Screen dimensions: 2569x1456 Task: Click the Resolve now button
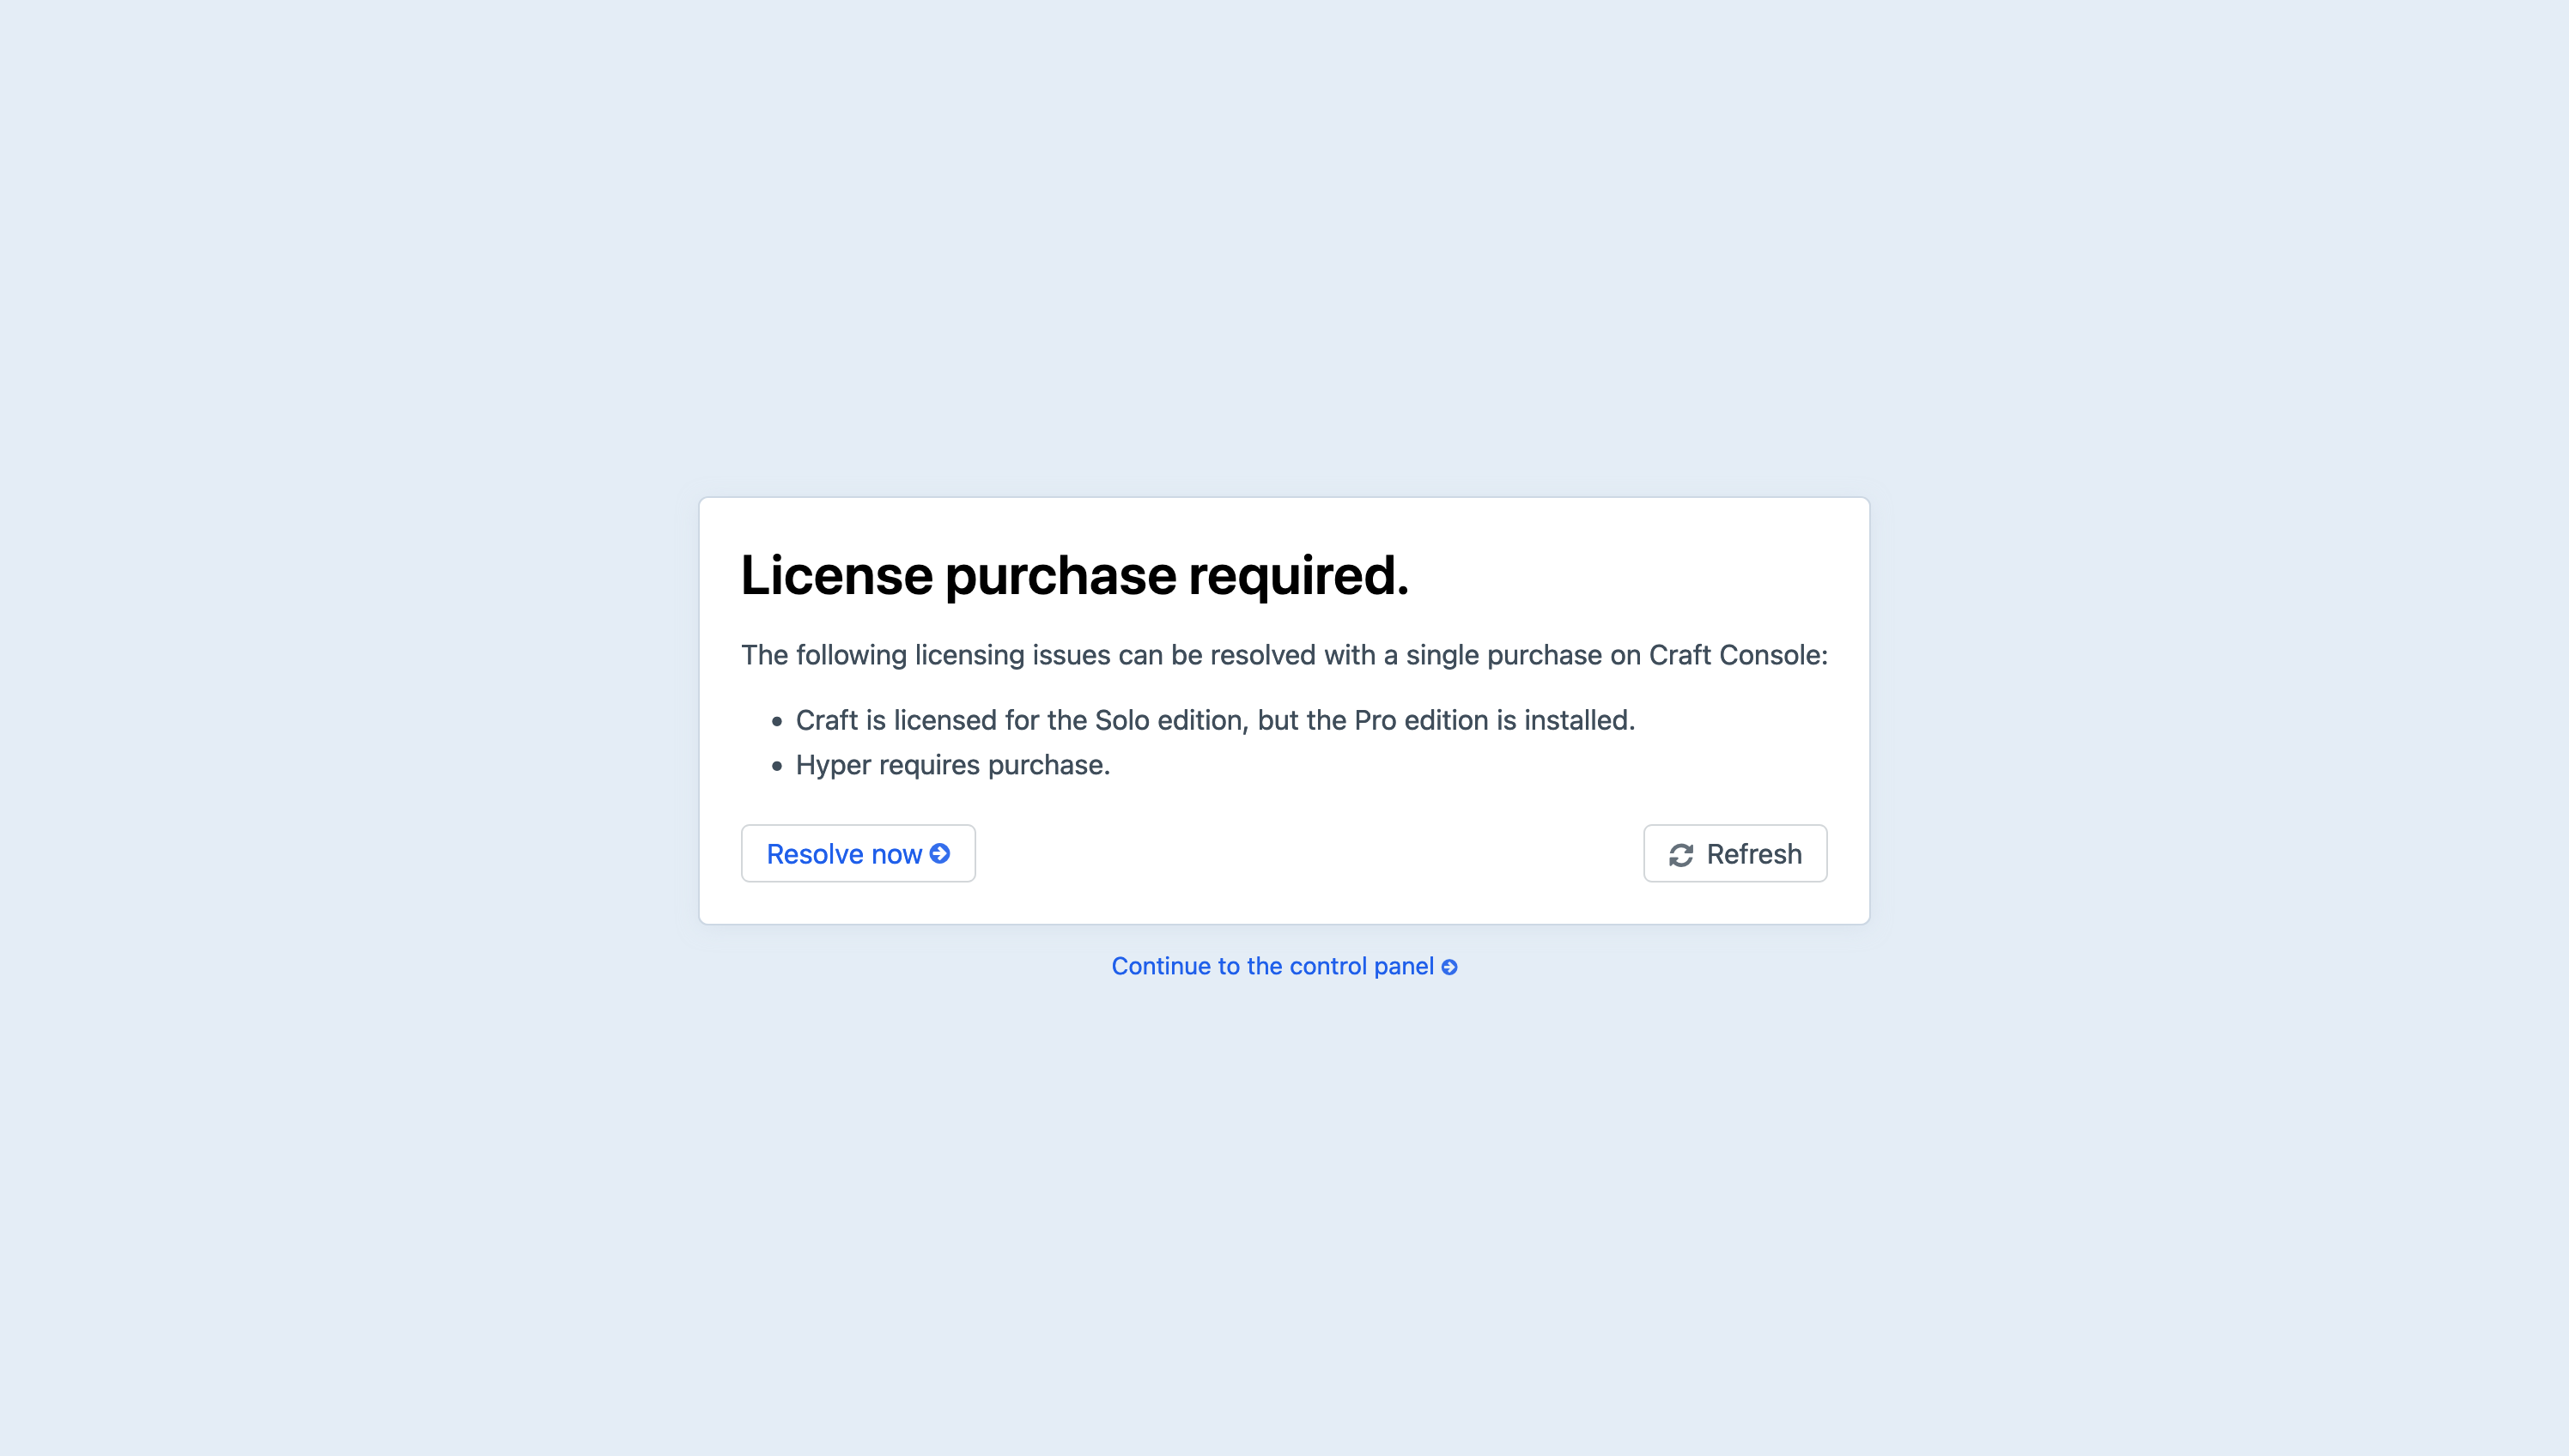coord(857,853)
